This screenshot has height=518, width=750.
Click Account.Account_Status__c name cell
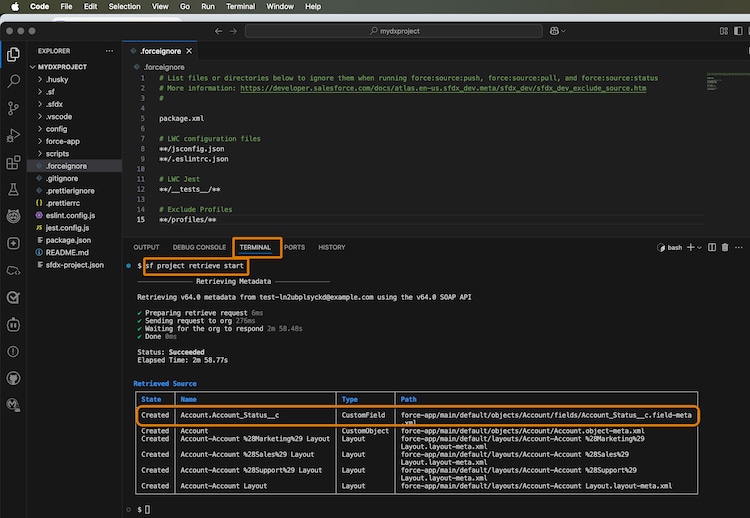[x=230, y=415]
